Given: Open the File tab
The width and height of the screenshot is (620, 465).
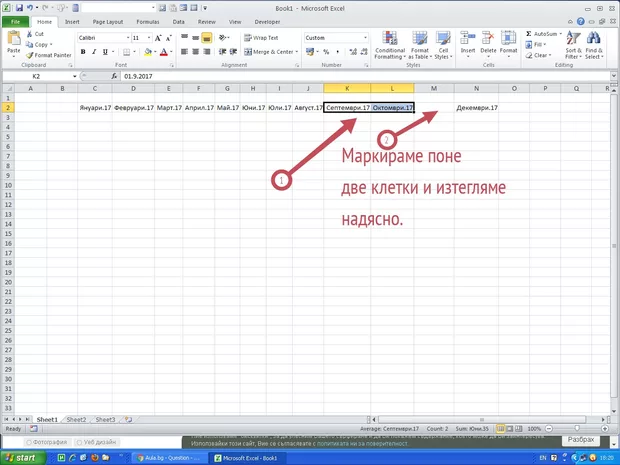Looking at the screenshot, I should coord(15,22).
